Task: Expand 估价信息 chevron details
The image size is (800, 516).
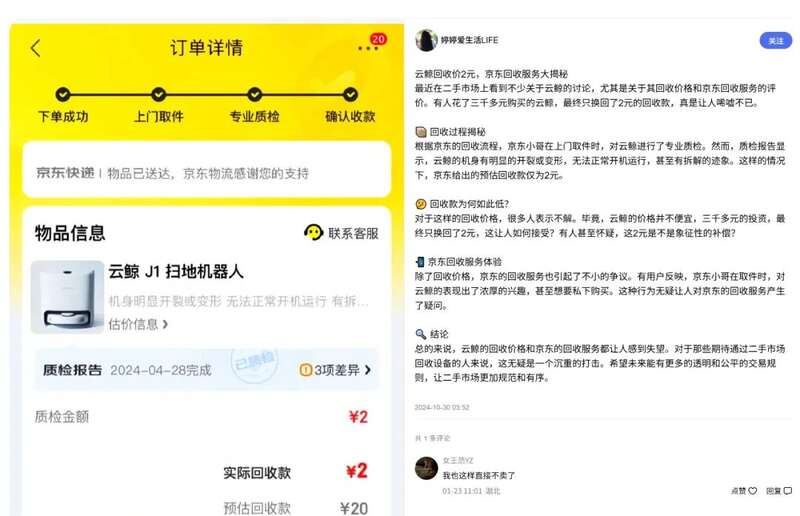Action: coord(165,324)
